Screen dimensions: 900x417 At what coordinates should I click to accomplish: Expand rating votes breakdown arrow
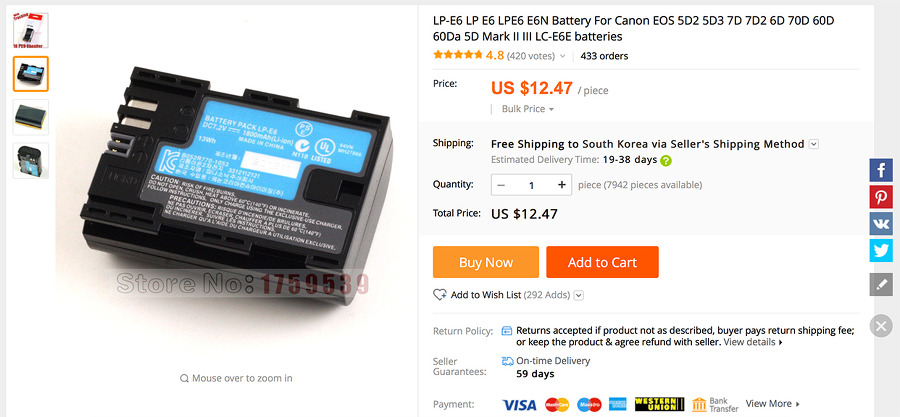click(562, 56)
